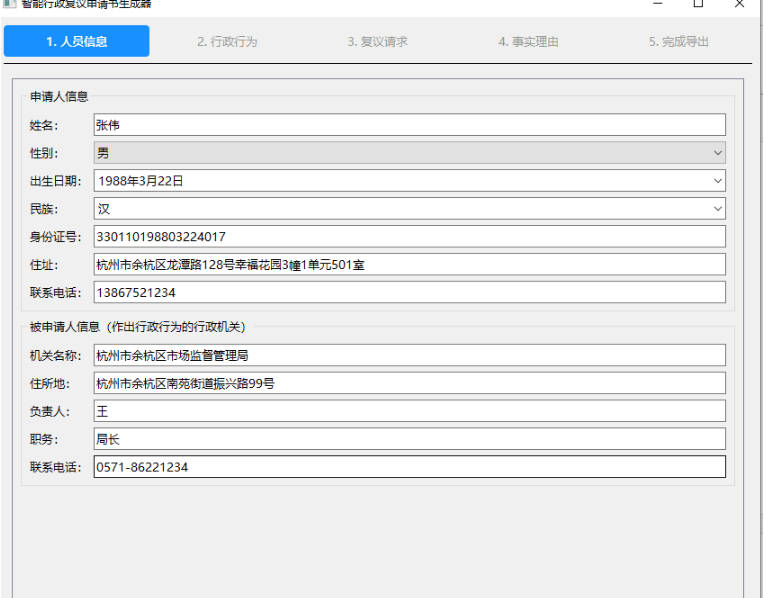Click the applicant's 住址 address field
The image size is (764, 598).
[409, 265]
